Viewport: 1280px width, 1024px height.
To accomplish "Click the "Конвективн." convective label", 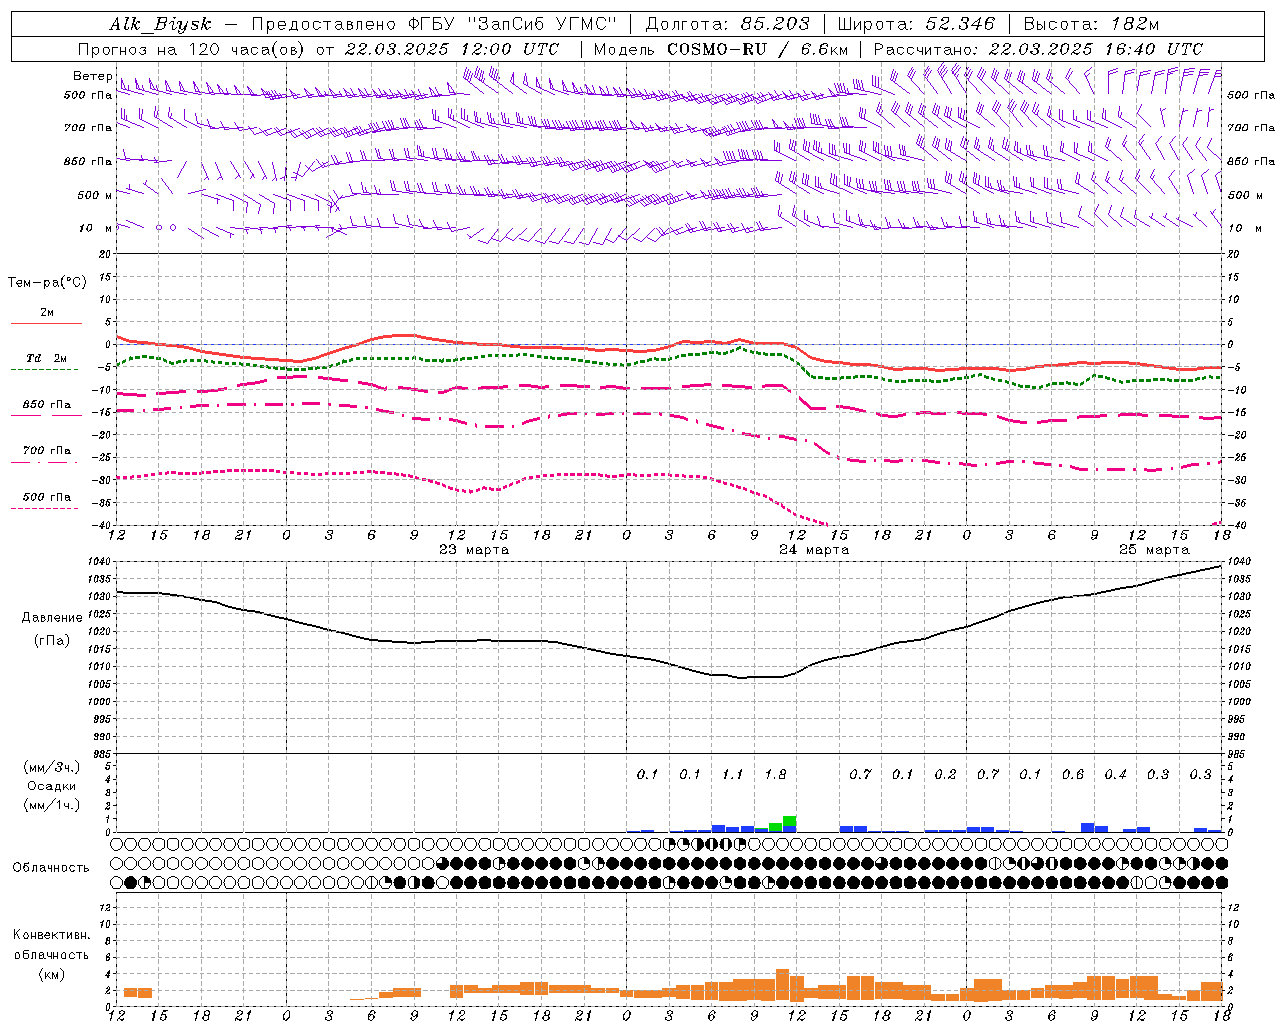I will (x=52, y=935).
